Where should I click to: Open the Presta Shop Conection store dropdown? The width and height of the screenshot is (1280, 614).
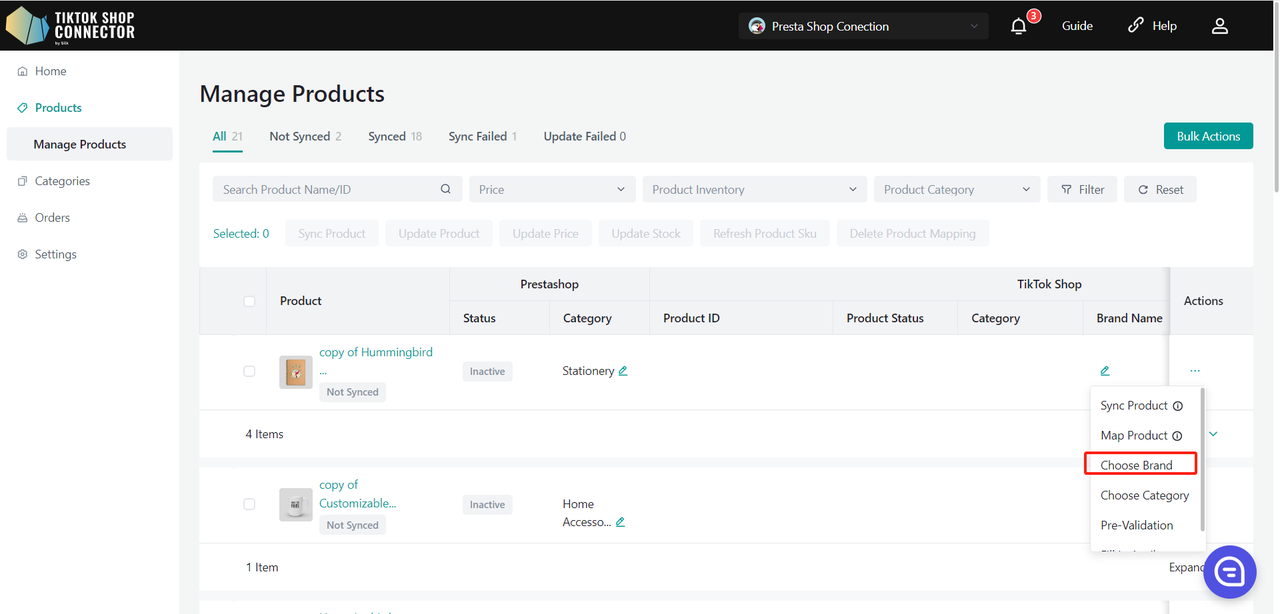pos(864,26)
